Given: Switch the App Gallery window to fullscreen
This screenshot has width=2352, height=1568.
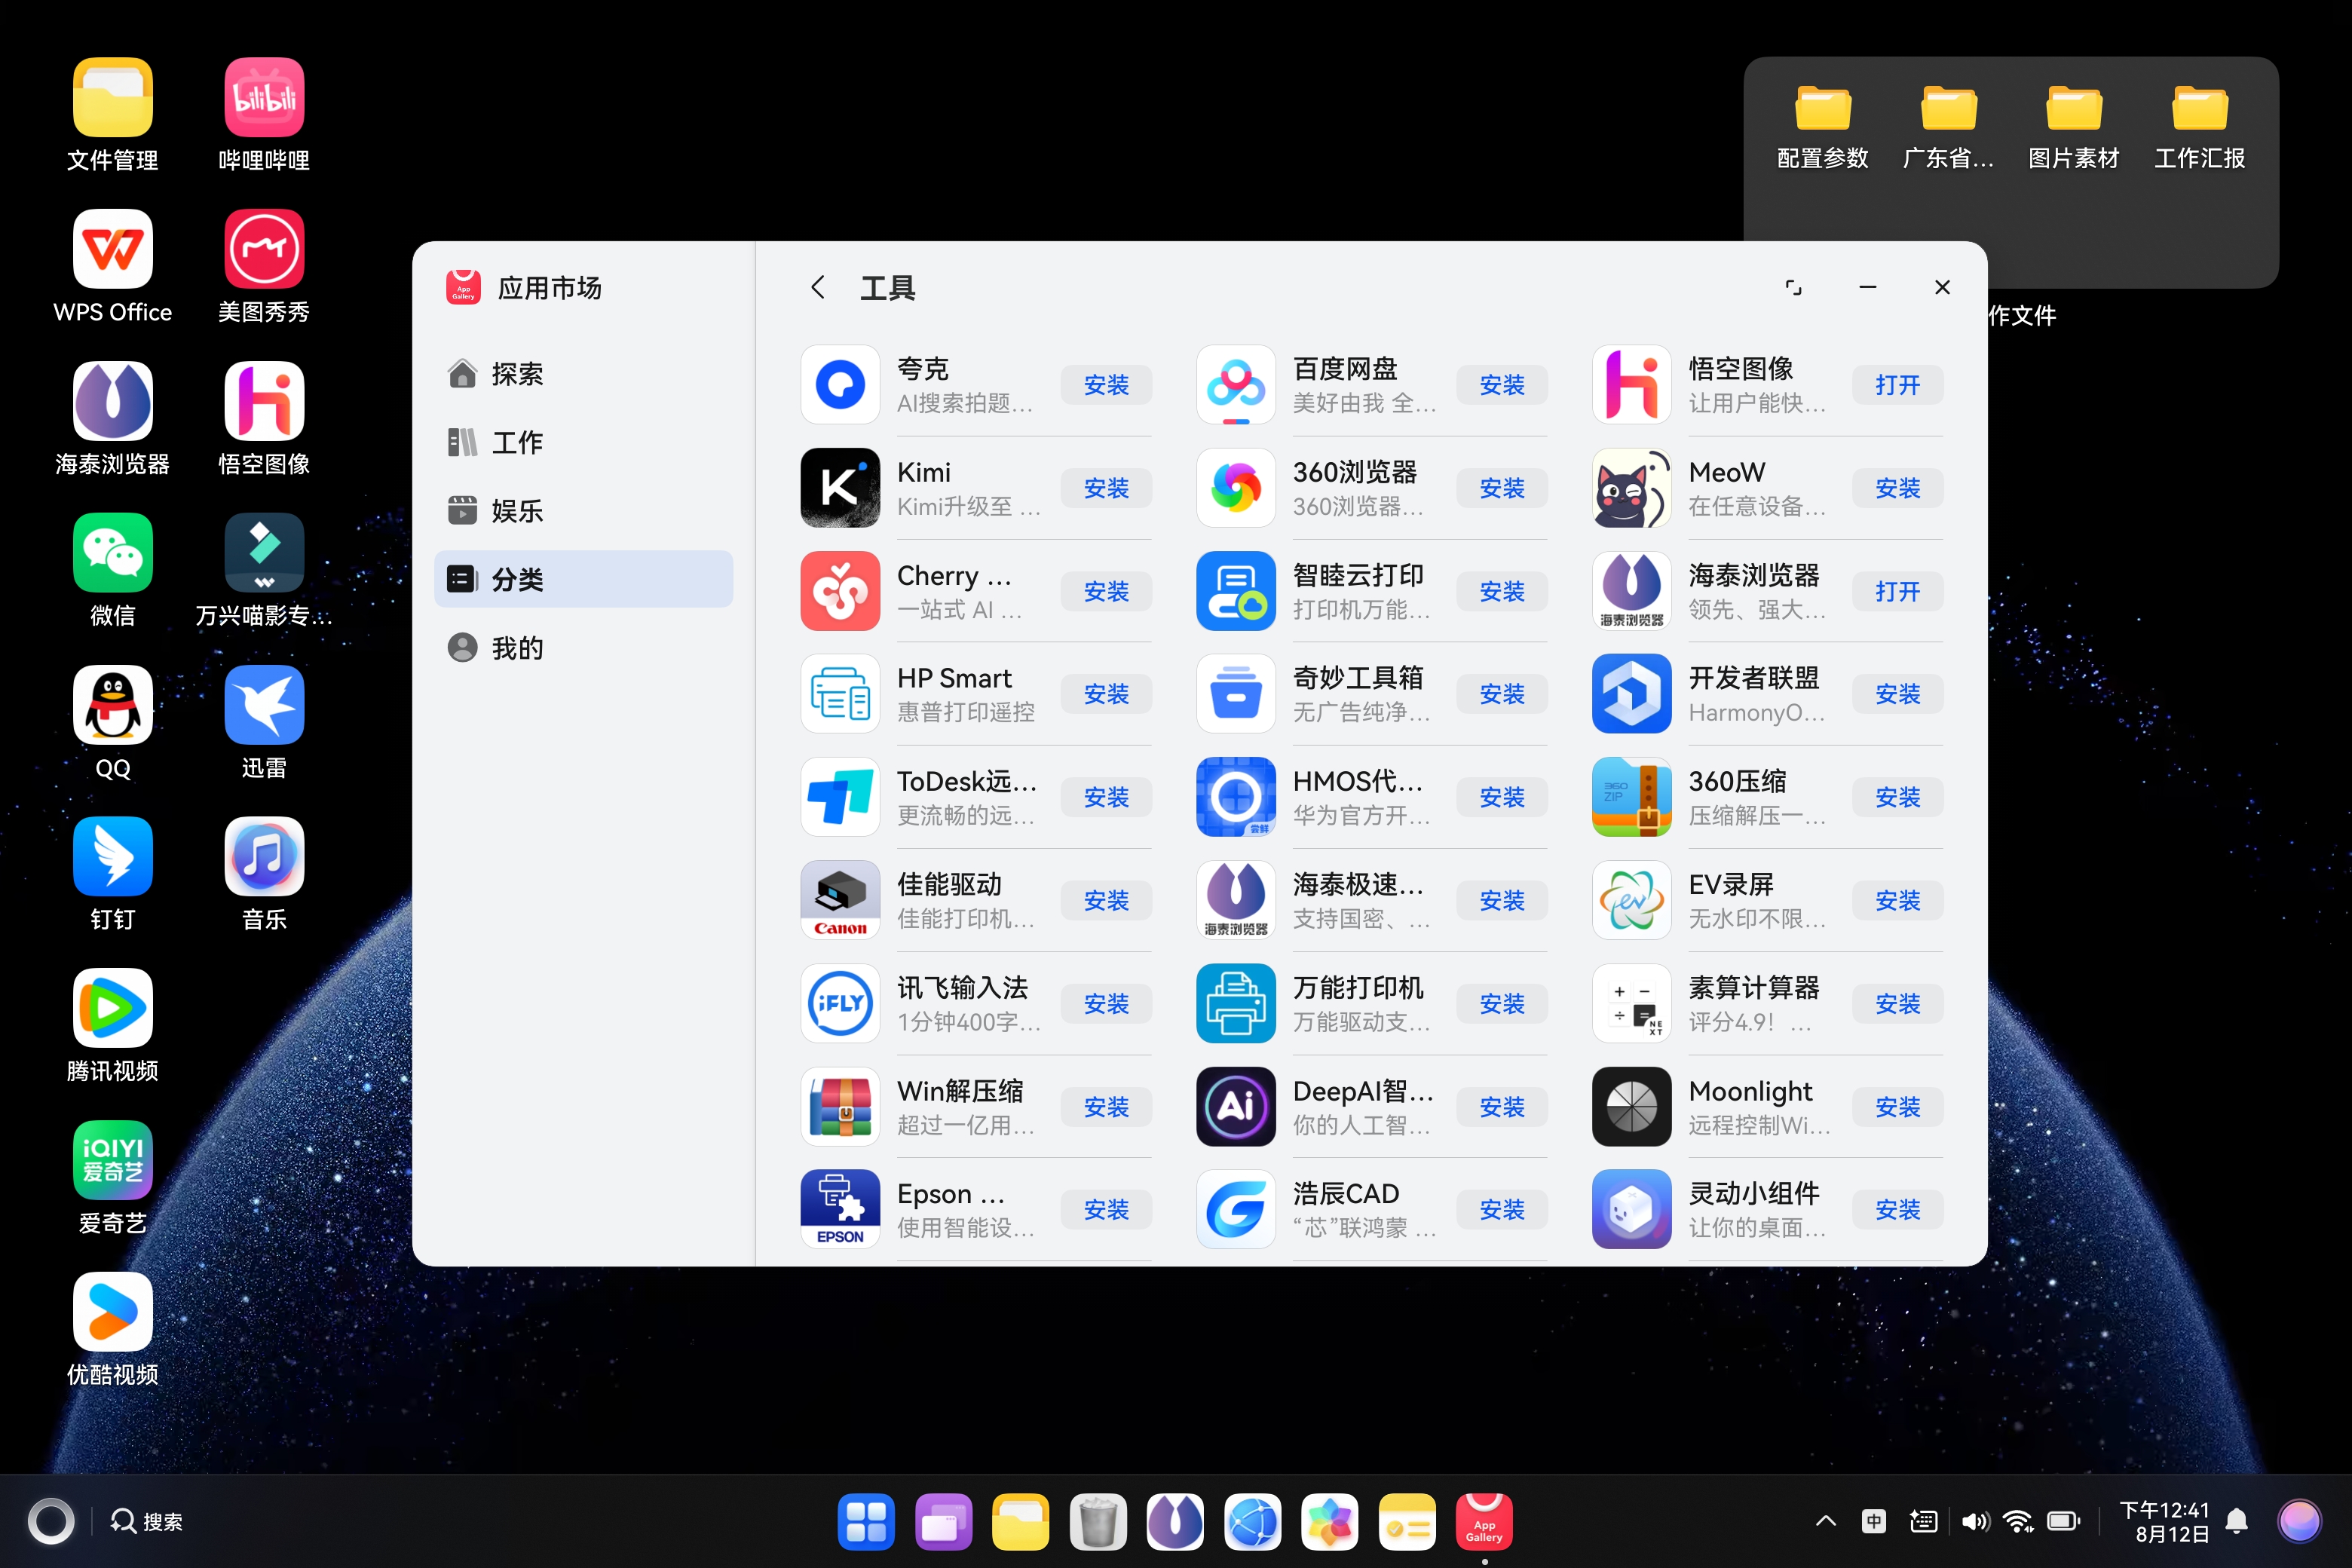Looking at the screenshot, I should click(x=1793, y=288).
